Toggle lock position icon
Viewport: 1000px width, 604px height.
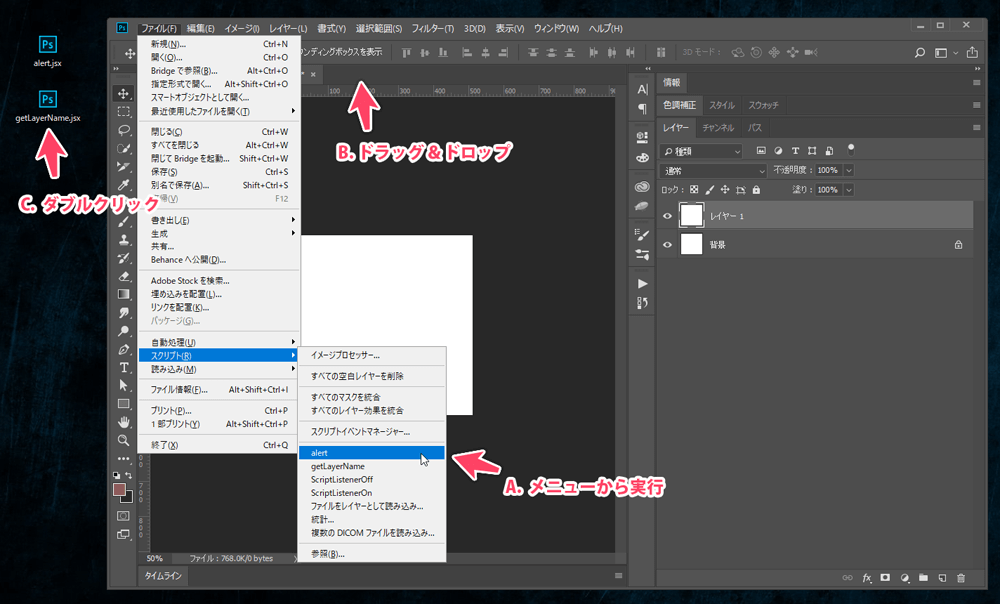[x=724, y=190]
